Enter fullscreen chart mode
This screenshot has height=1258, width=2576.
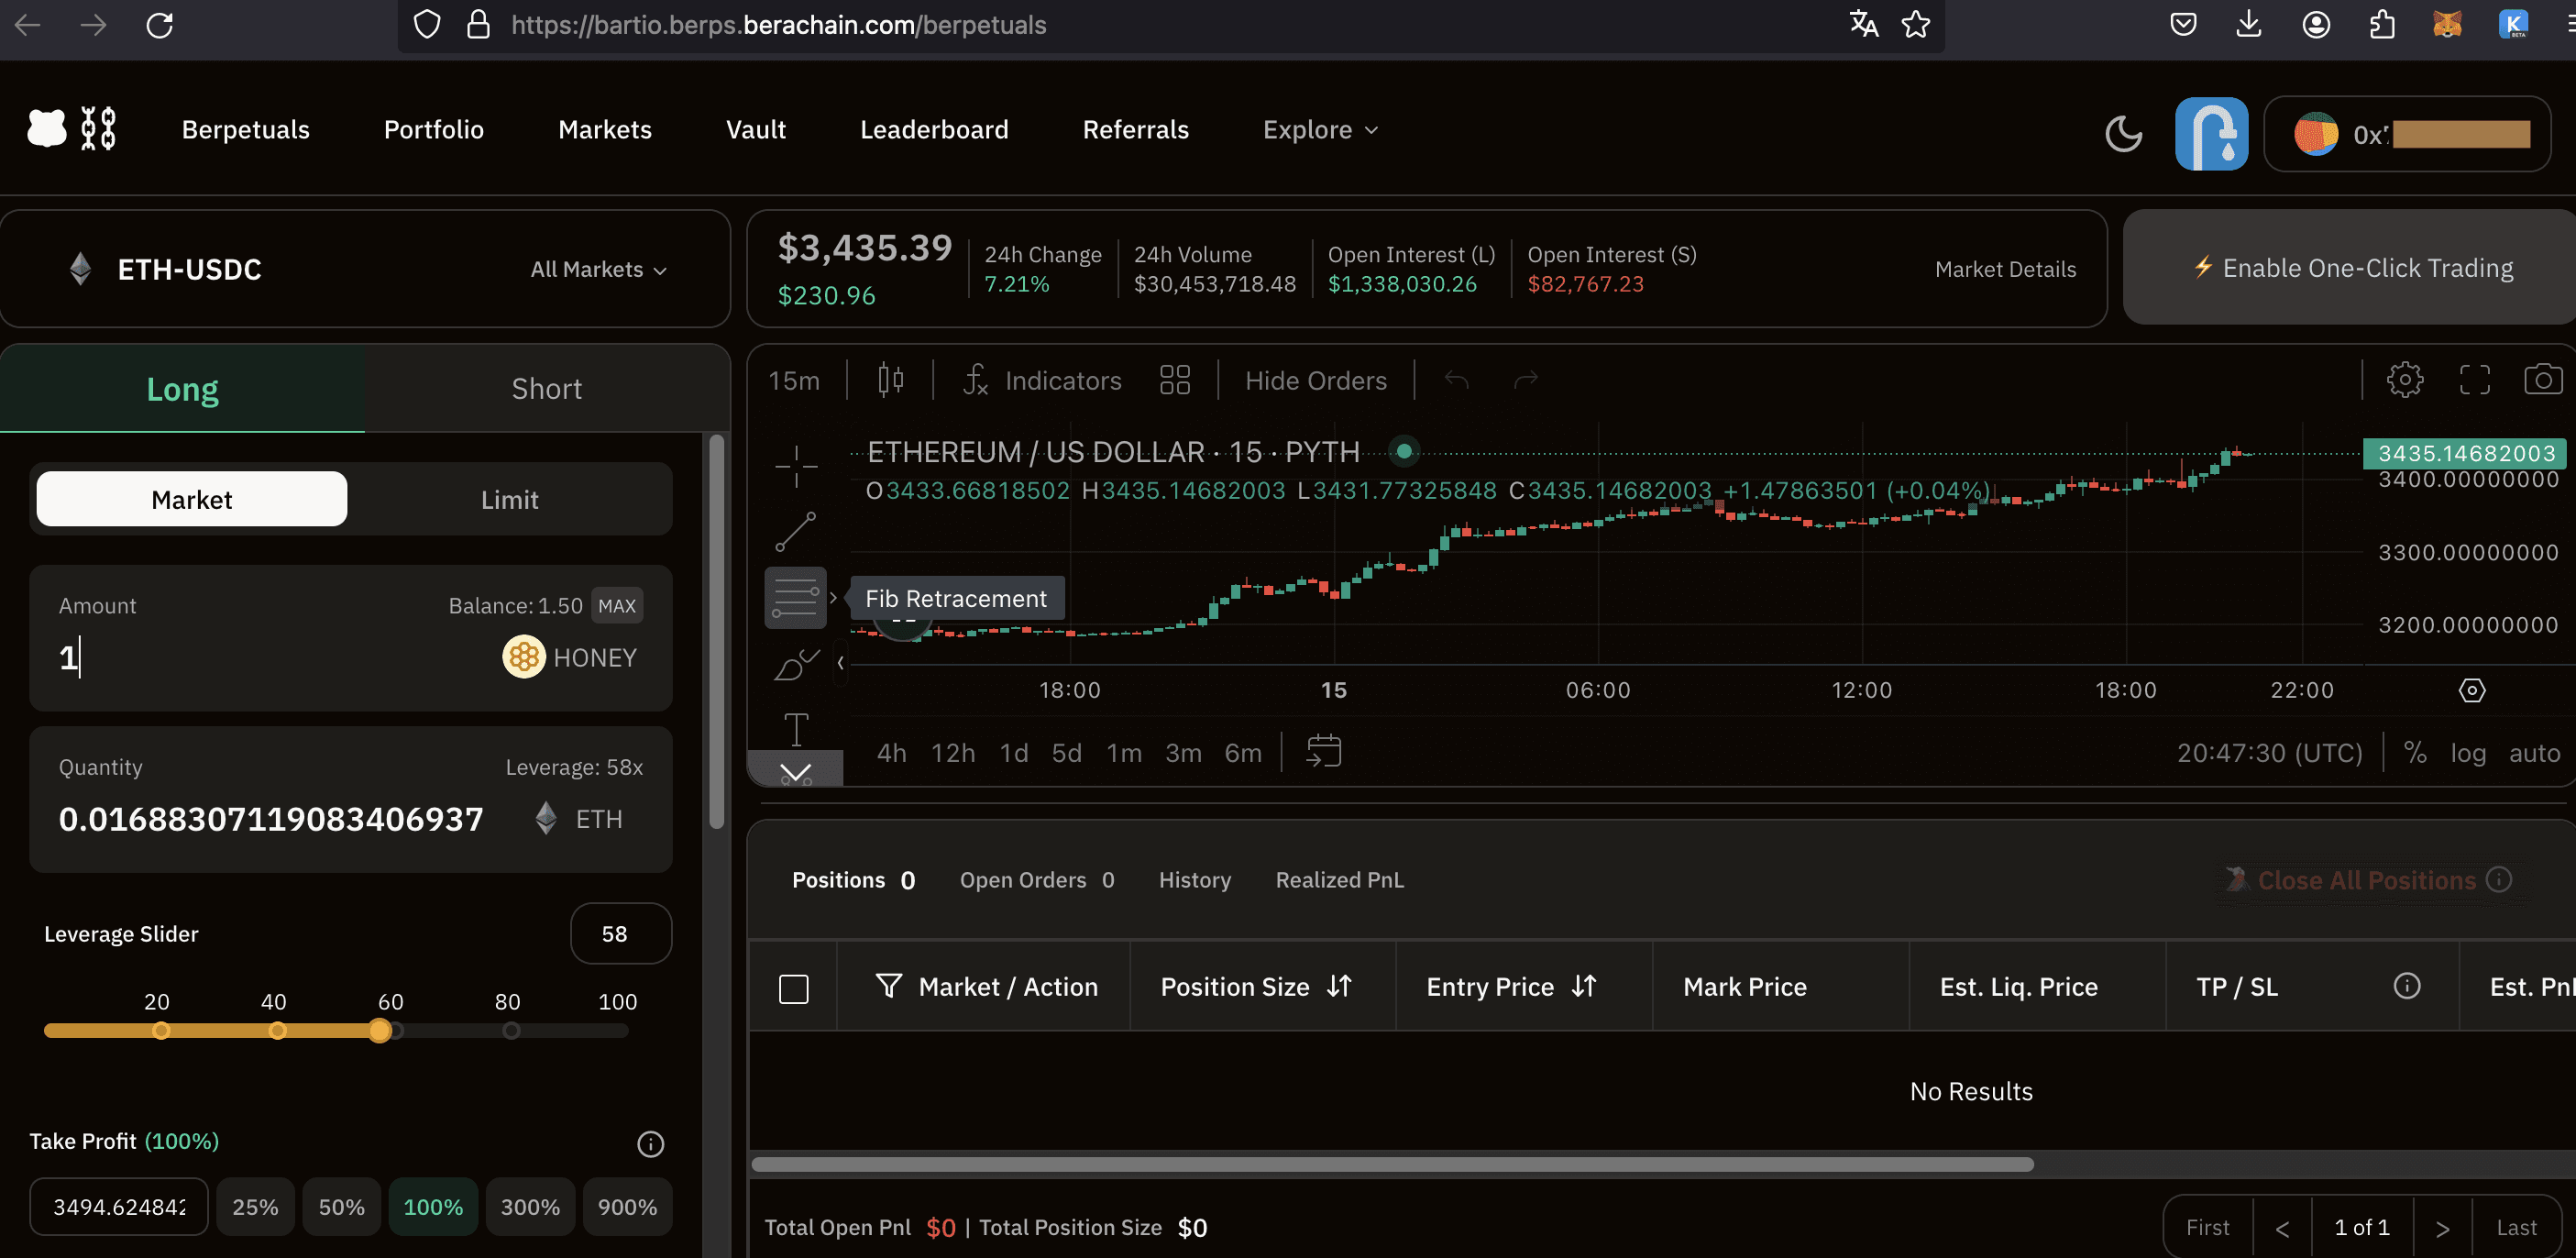pos(2474,380)
